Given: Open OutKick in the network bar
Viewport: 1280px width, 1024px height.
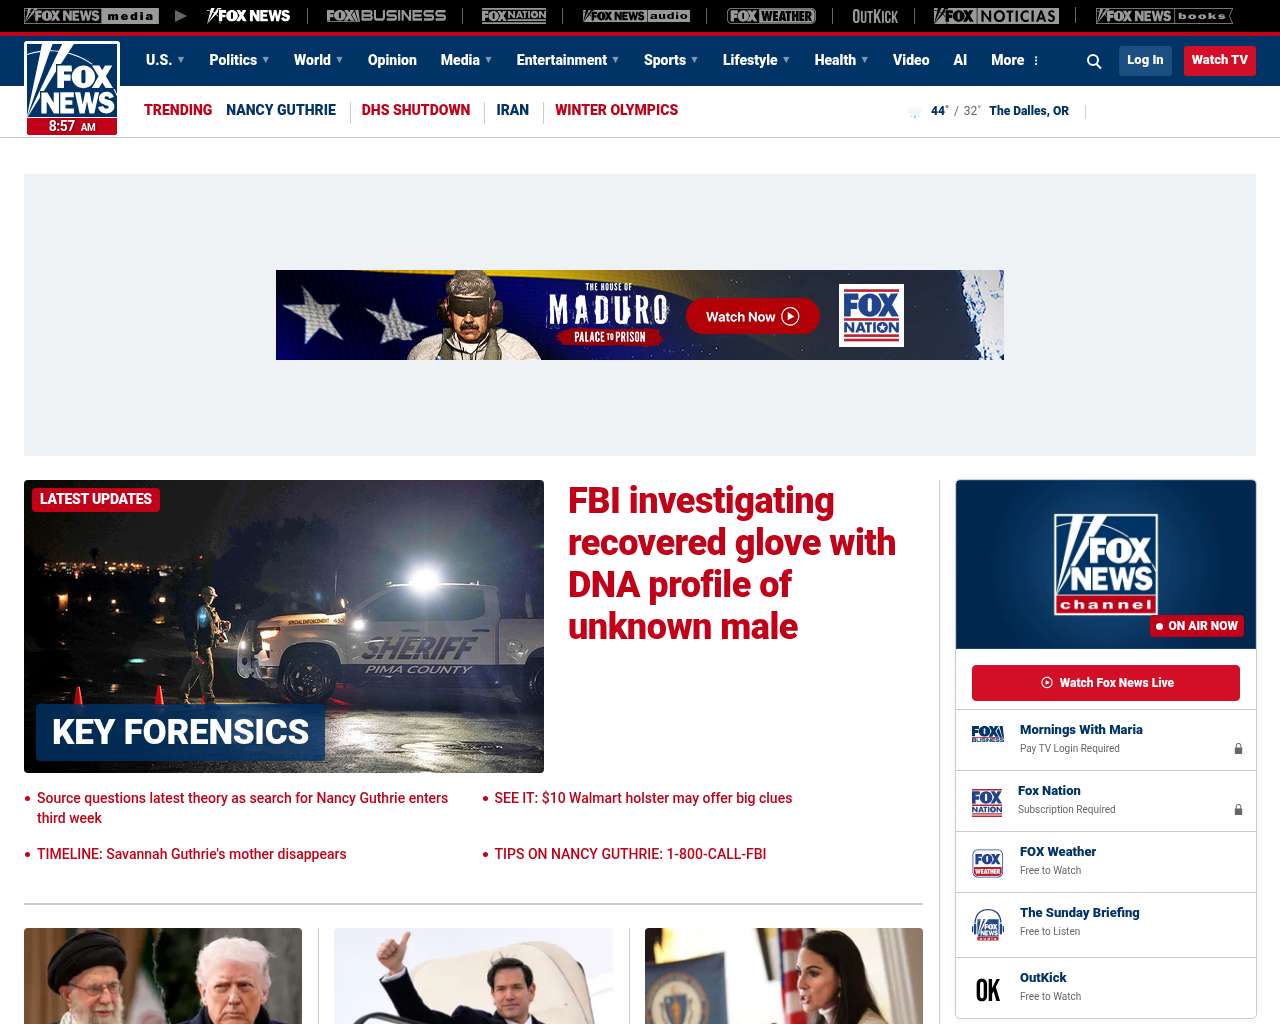Looking at the screenshot, I should tap(875, 16).
